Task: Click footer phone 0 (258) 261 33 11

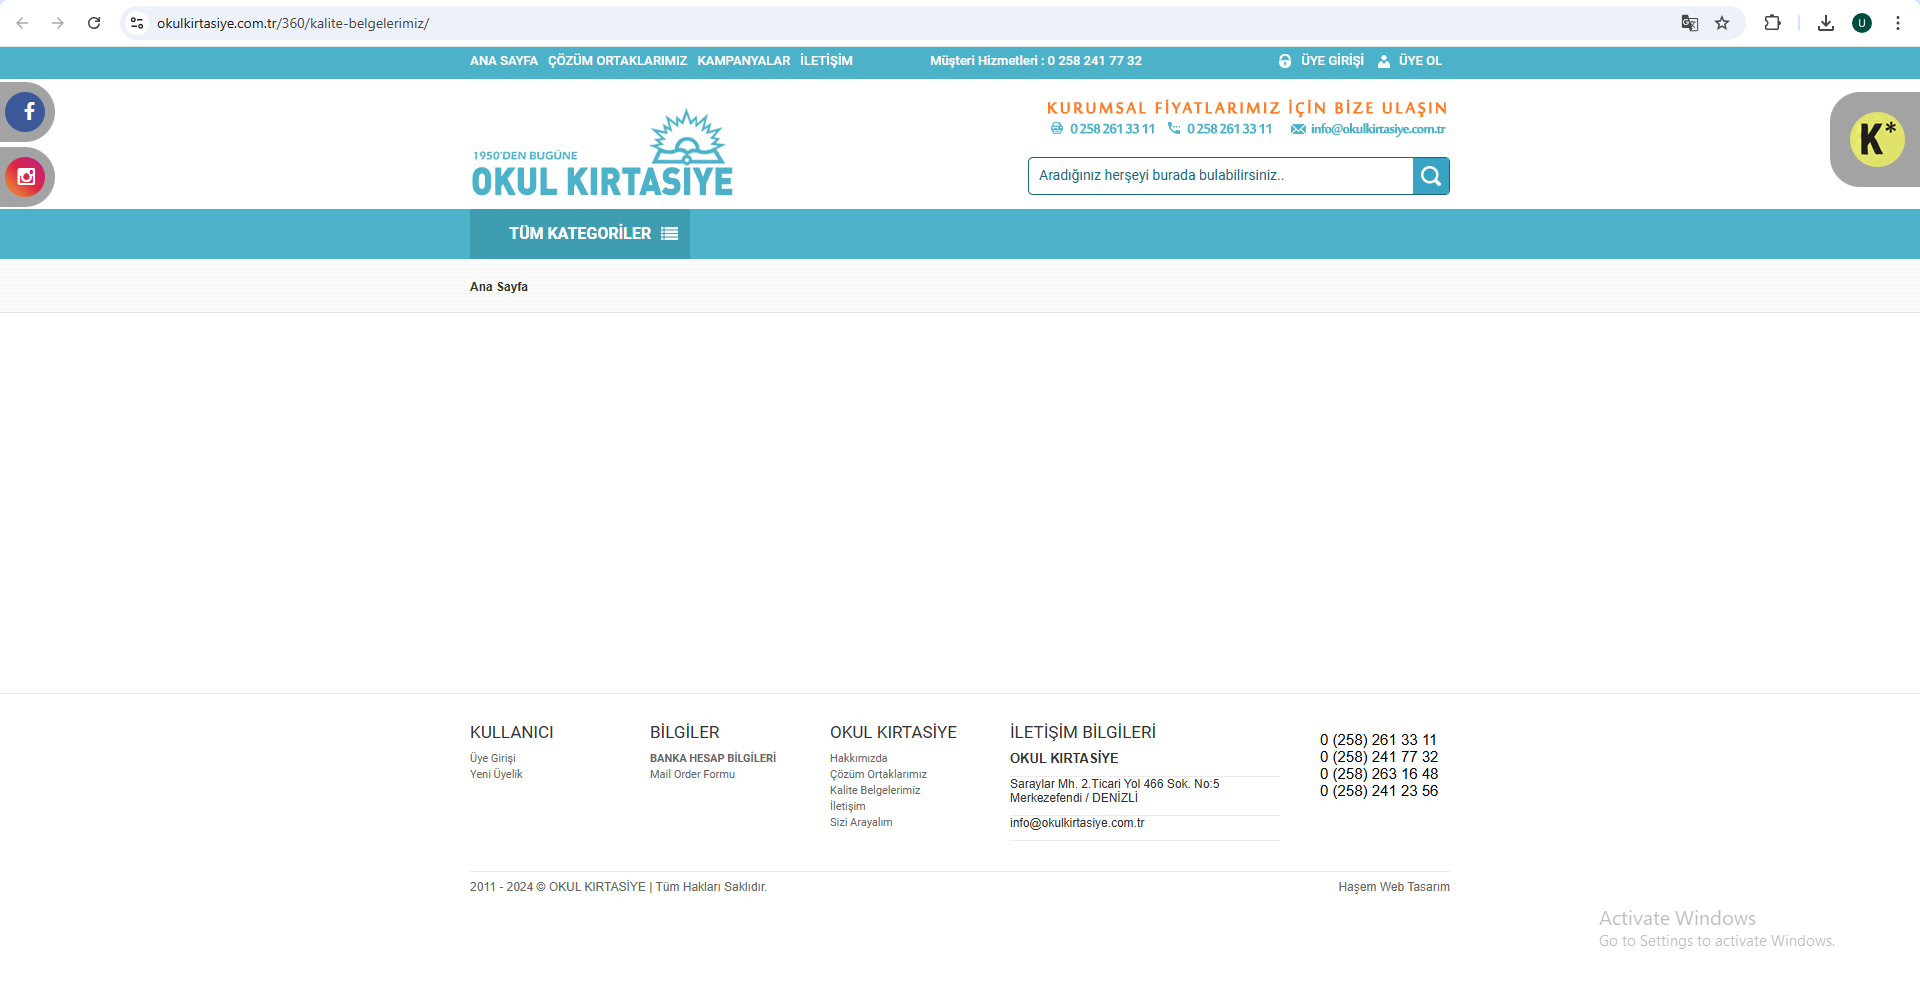Action: 1378,740
